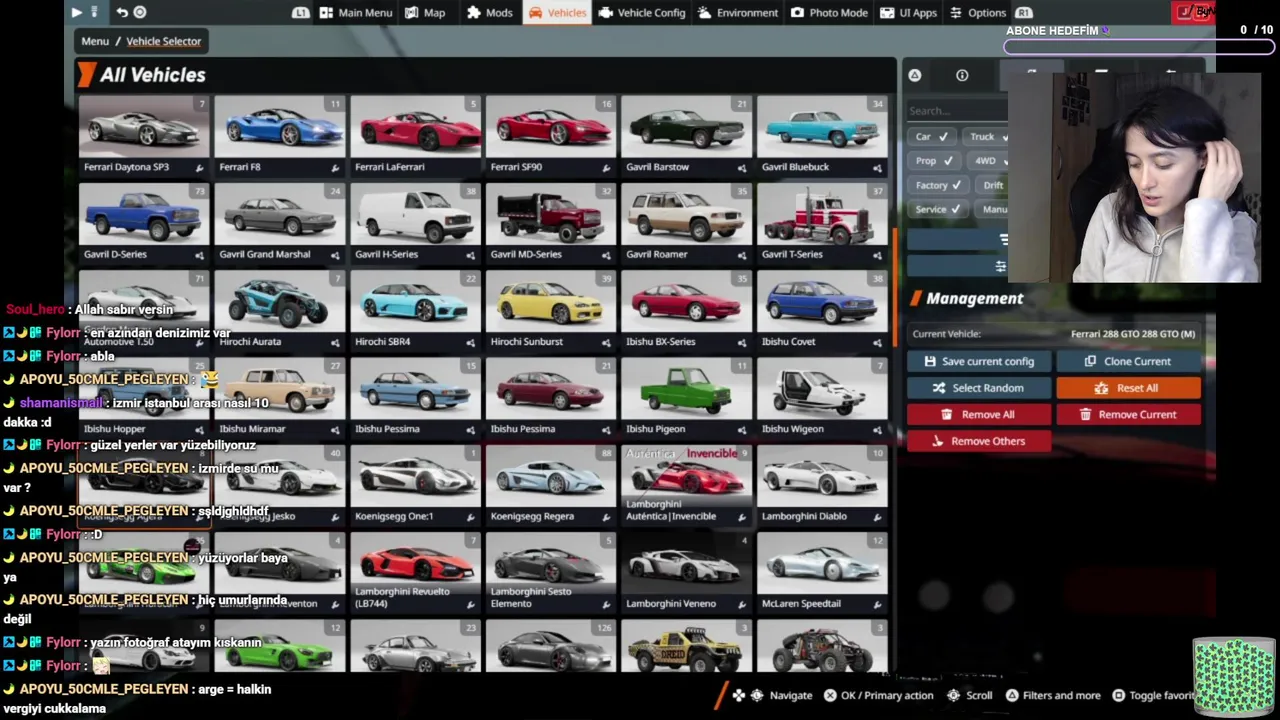
Task: Toggle the Service filter chip
Action: [x=937, y=209]
